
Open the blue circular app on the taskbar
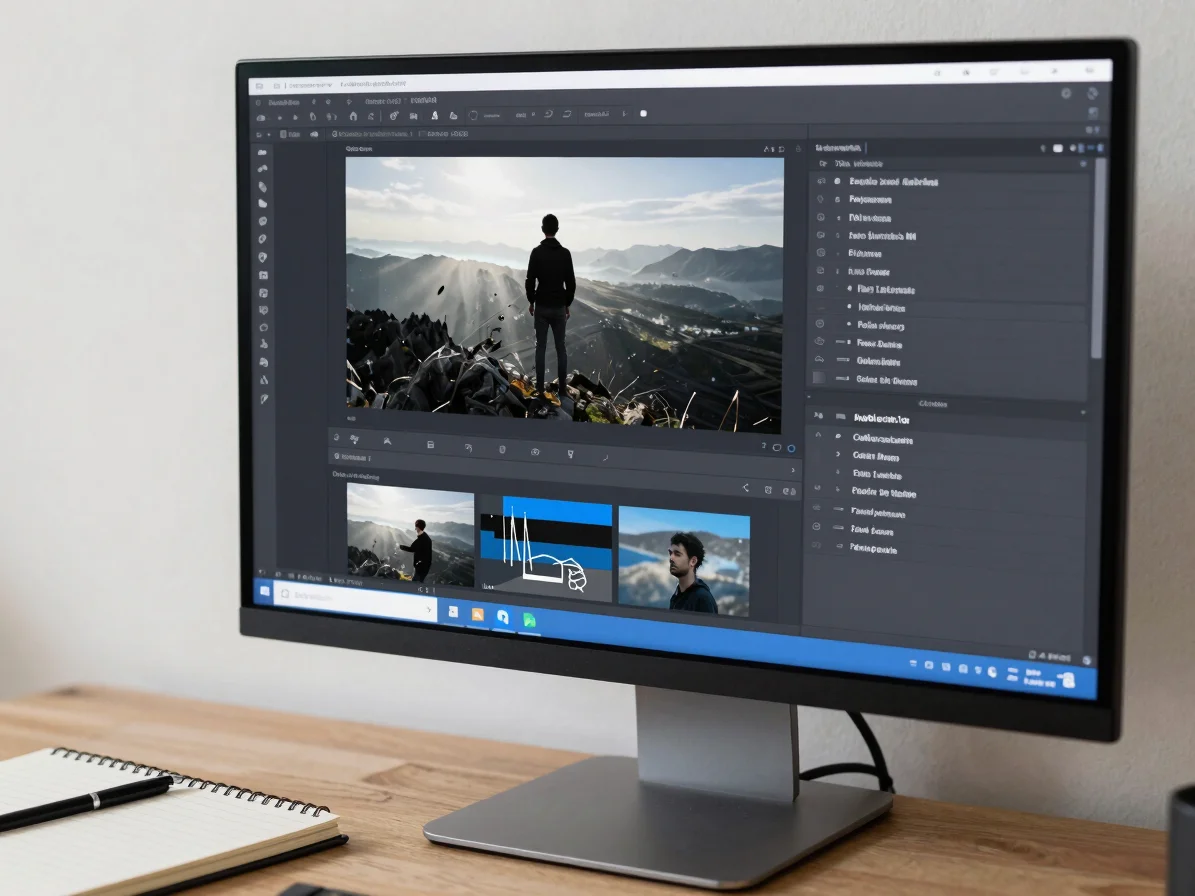point(503,617)
